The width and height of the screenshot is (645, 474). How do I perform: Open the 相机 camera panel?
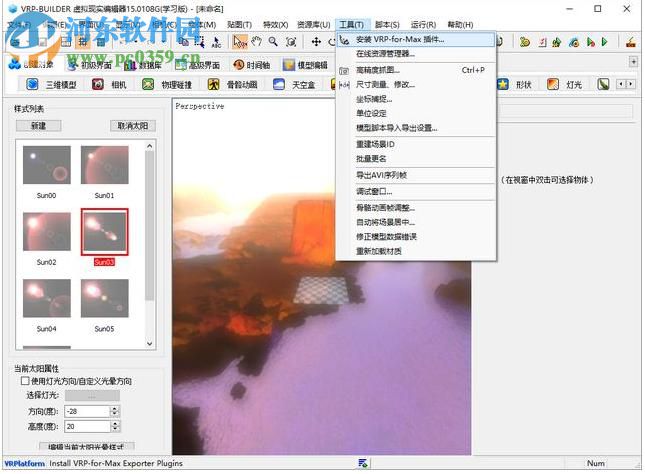(109, 84)
